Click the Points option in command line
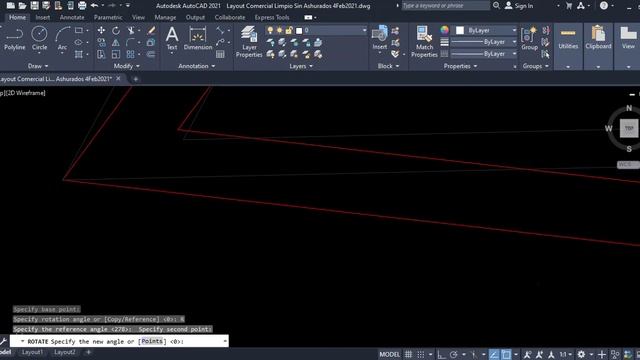The height and width of the screenshot is (360, 640). 152,341
